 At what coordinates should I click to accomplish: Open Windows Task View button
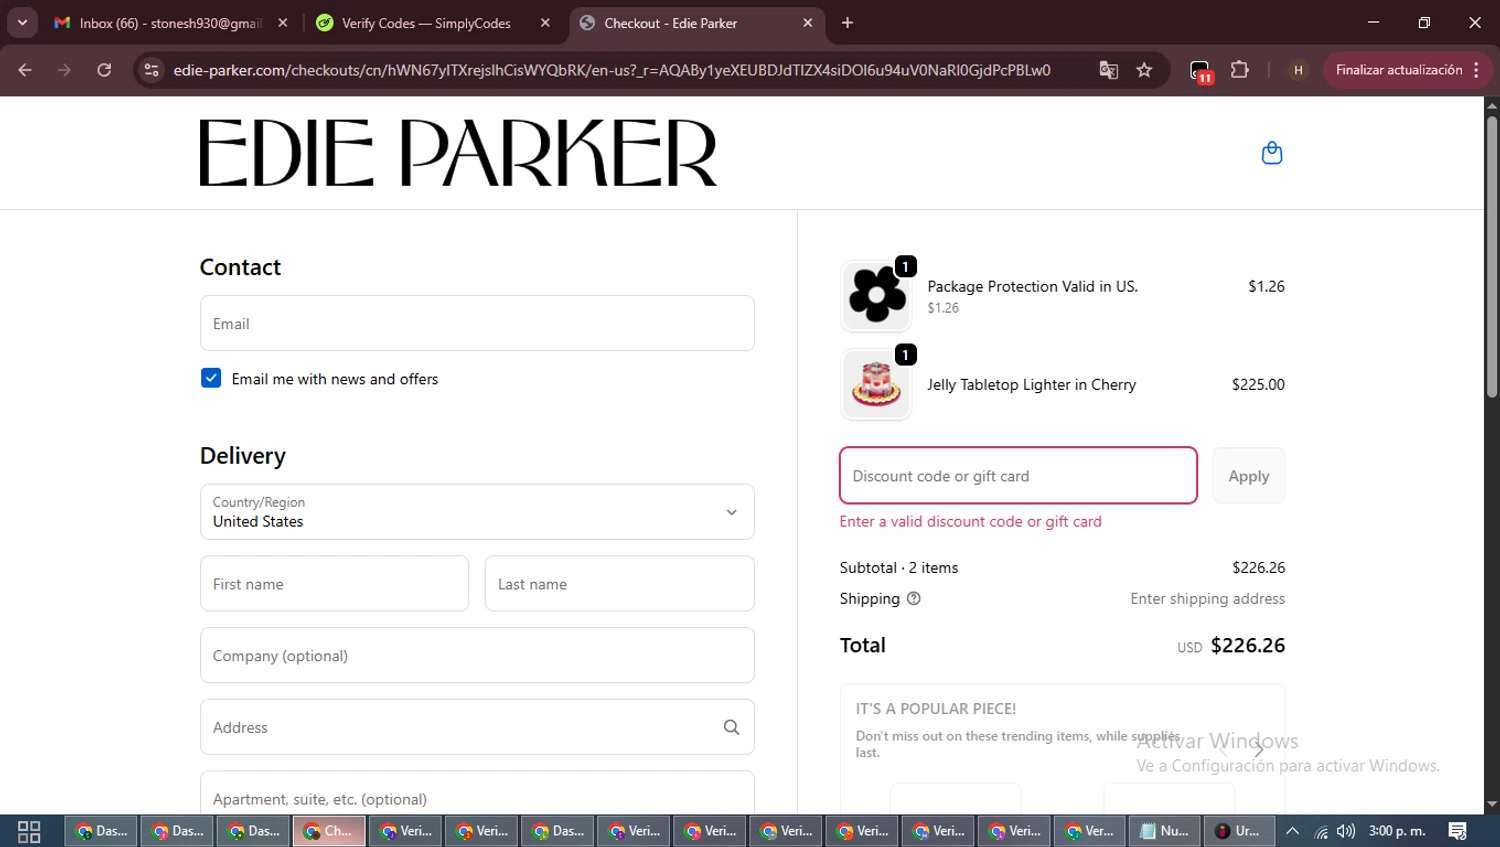click(29, 831)
